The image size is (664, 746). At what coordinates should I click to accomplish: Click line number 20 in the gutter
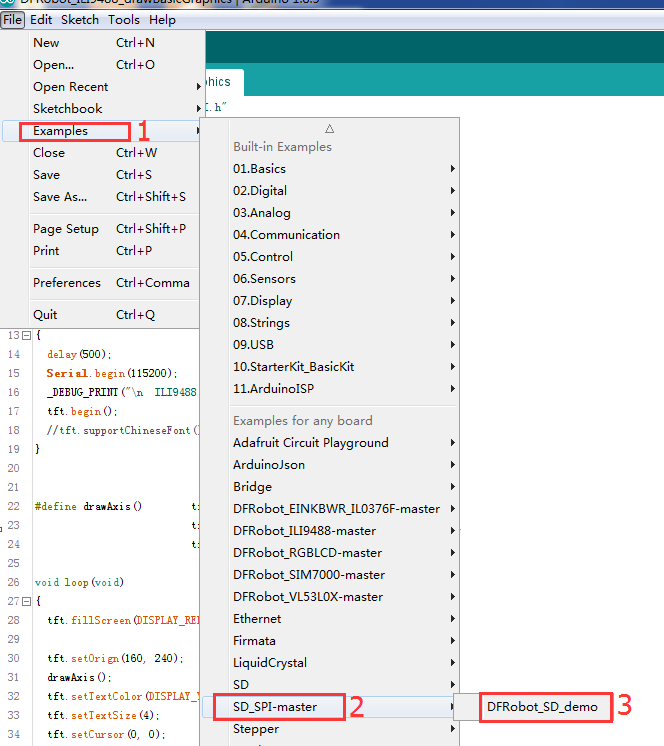tap(13, 468)
